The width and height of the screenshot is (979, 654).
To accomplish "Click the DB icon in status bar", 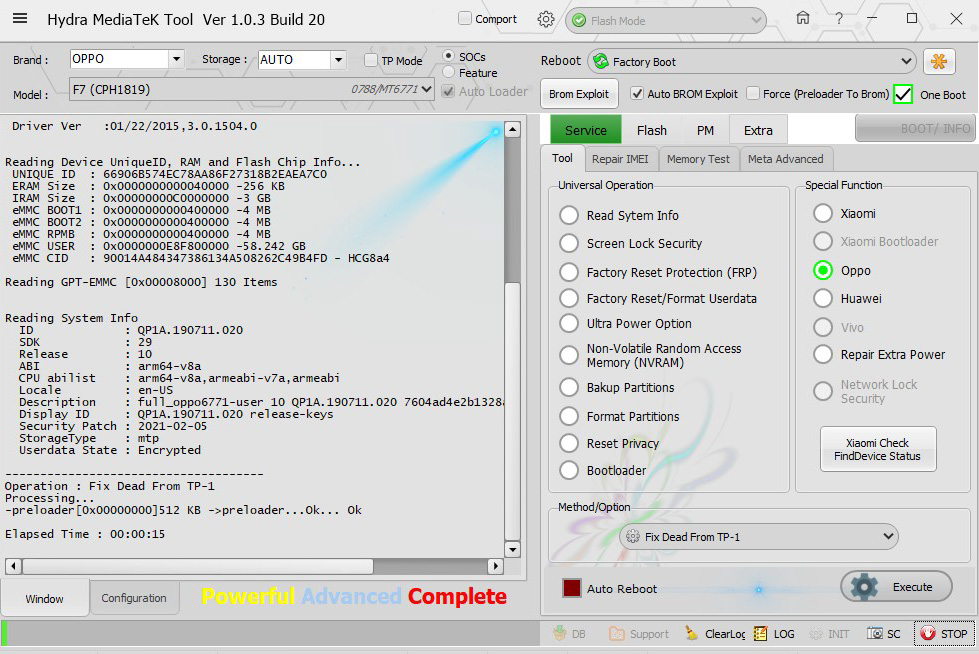I will tap(560, 633).
